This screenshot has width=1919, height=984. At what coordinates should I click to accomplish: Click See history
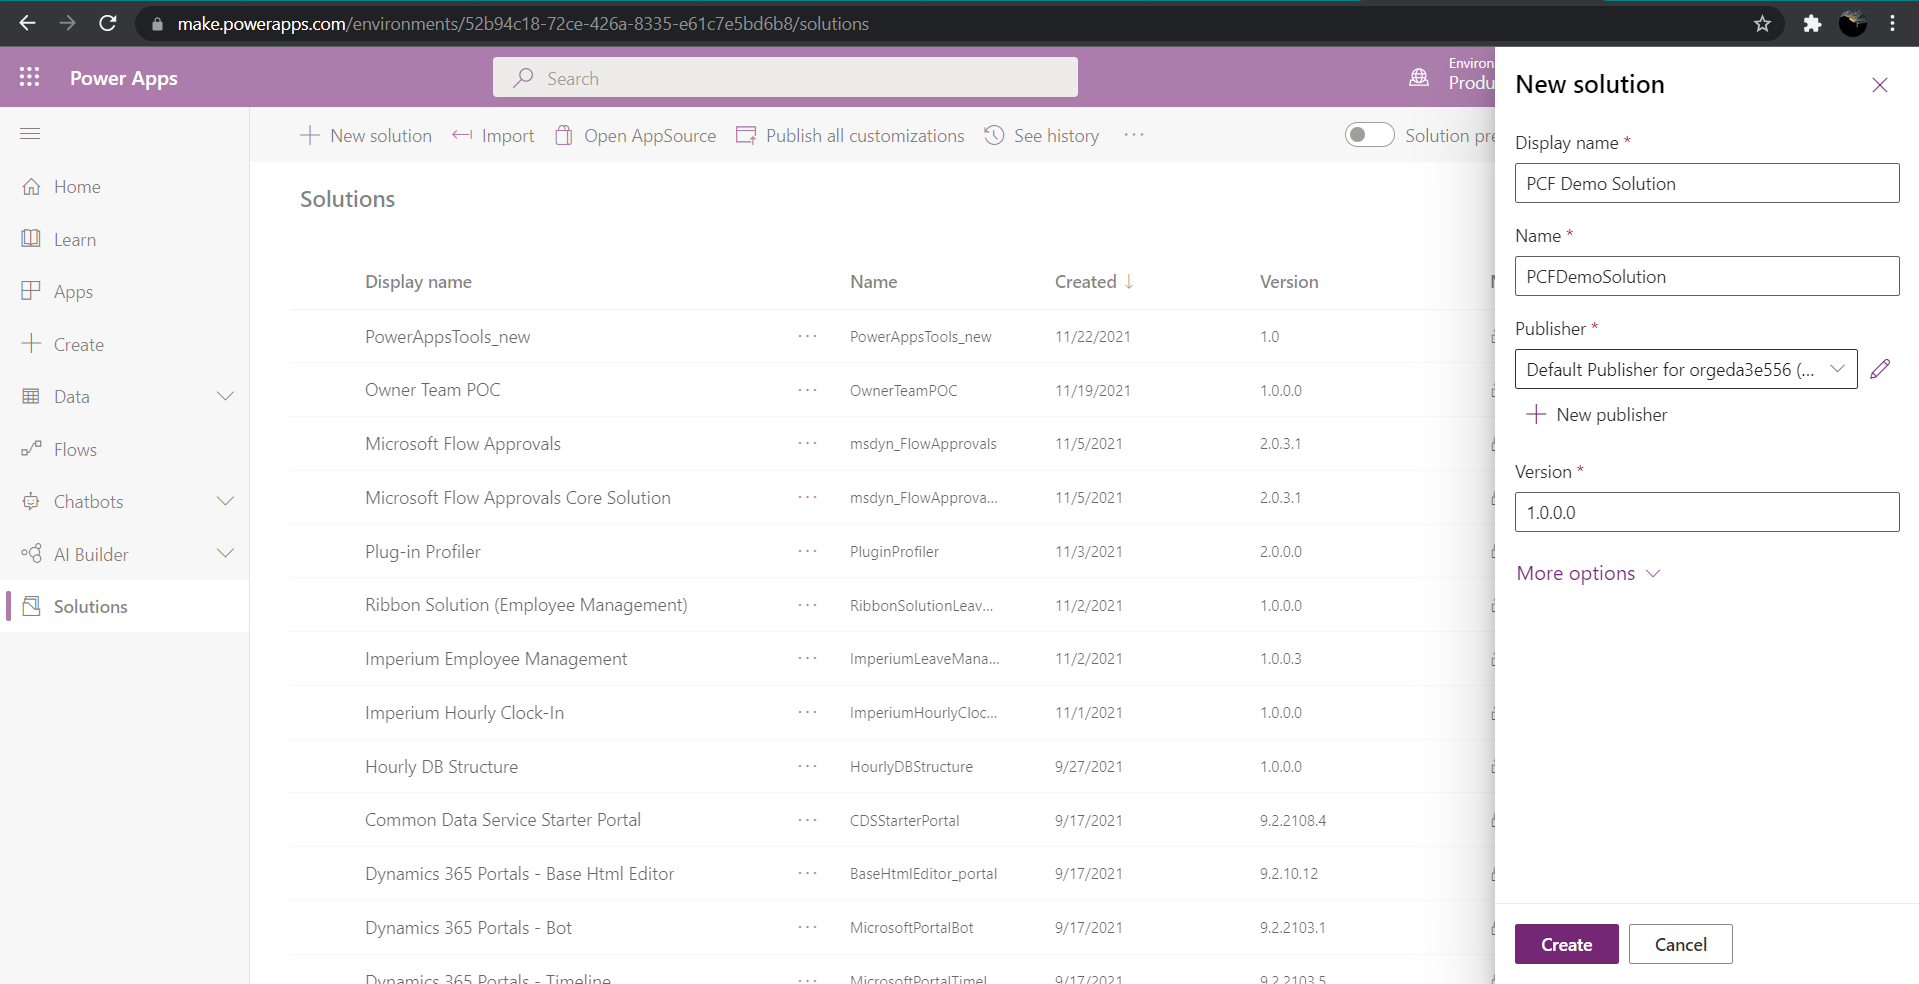1041,135
